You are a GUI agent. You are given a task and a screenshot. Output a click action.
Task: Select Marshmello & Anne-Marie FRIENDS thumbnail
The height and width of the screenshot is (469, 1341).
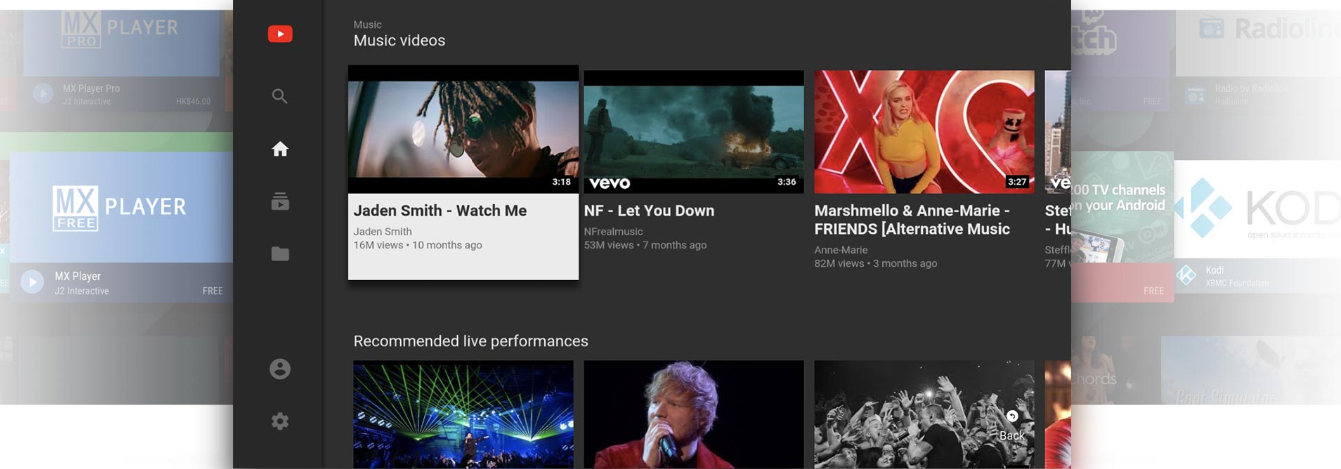click(924, 132)
